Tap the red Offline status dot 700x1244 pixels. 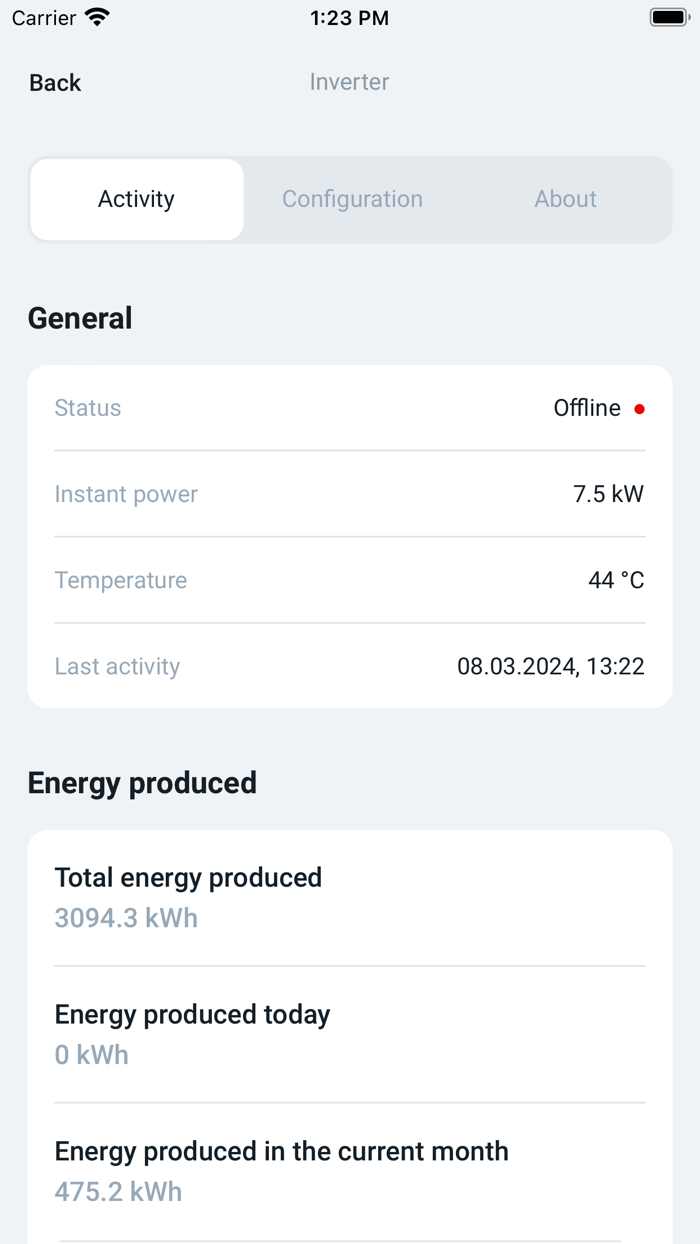pos(640,409)
